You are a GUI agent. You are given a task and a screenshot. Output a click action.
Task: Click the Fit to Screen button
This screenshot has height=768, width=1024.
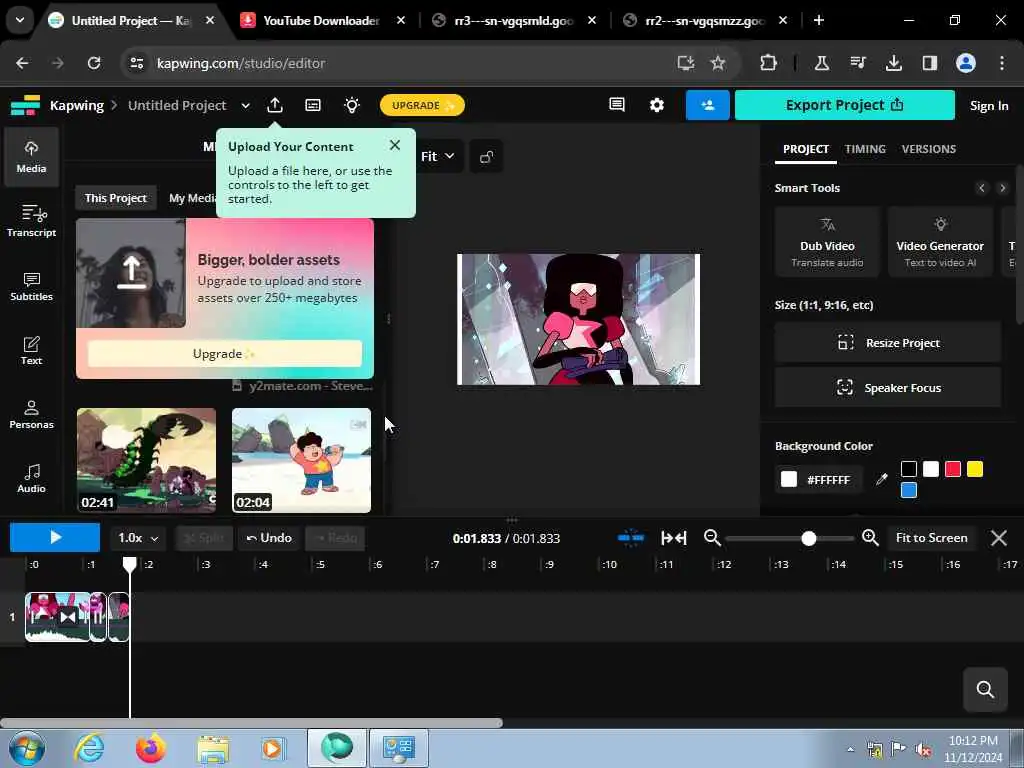click(x=931, y=537)
